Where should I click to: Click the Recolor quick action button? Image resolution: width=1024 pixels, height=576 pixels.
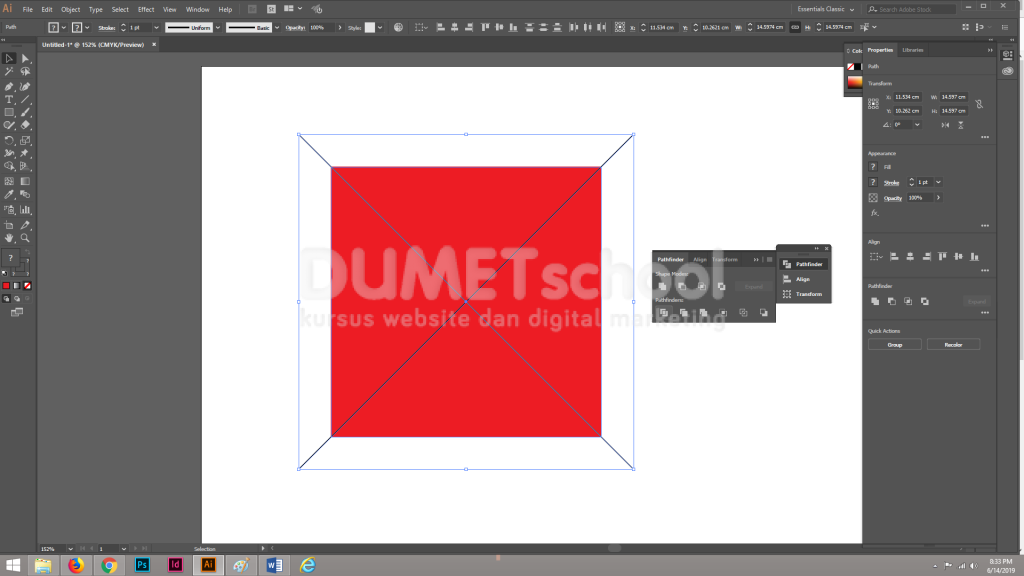[x=953, y=345]
